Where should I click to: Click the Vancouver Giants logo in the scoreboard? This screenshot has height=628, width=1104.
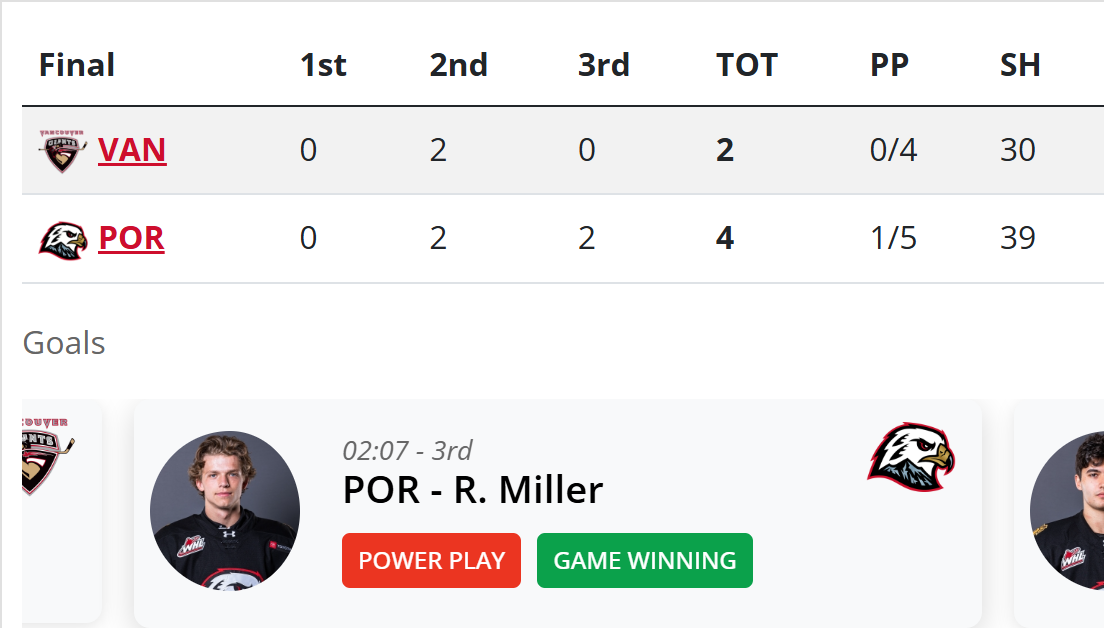[63, 151]
